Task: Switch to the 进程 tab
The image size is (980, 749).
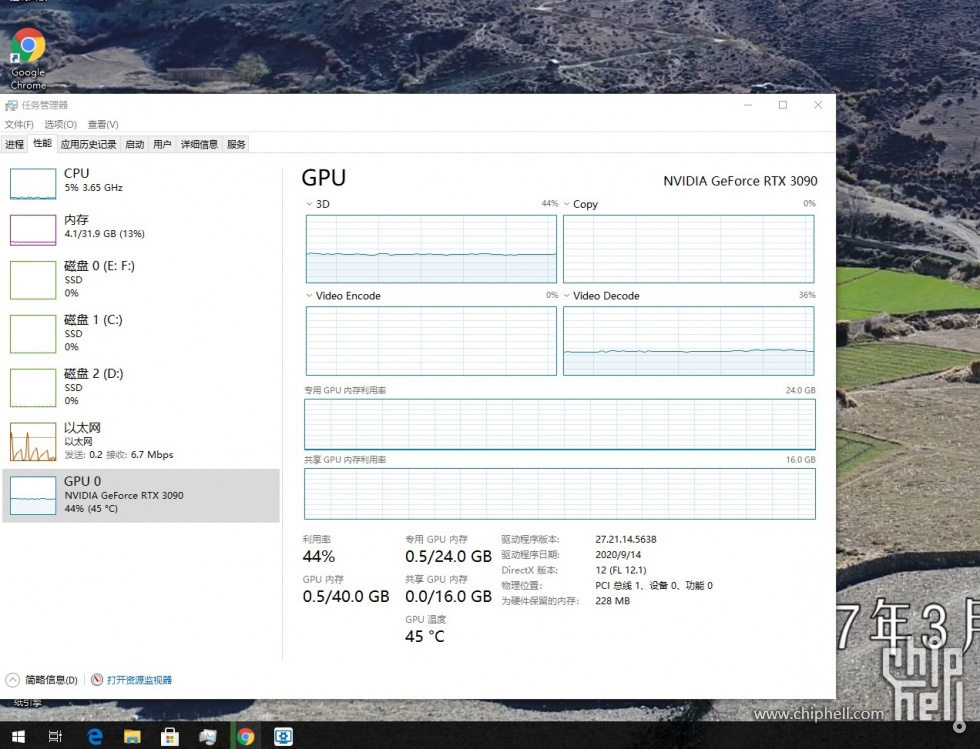Action: (14, 144)
